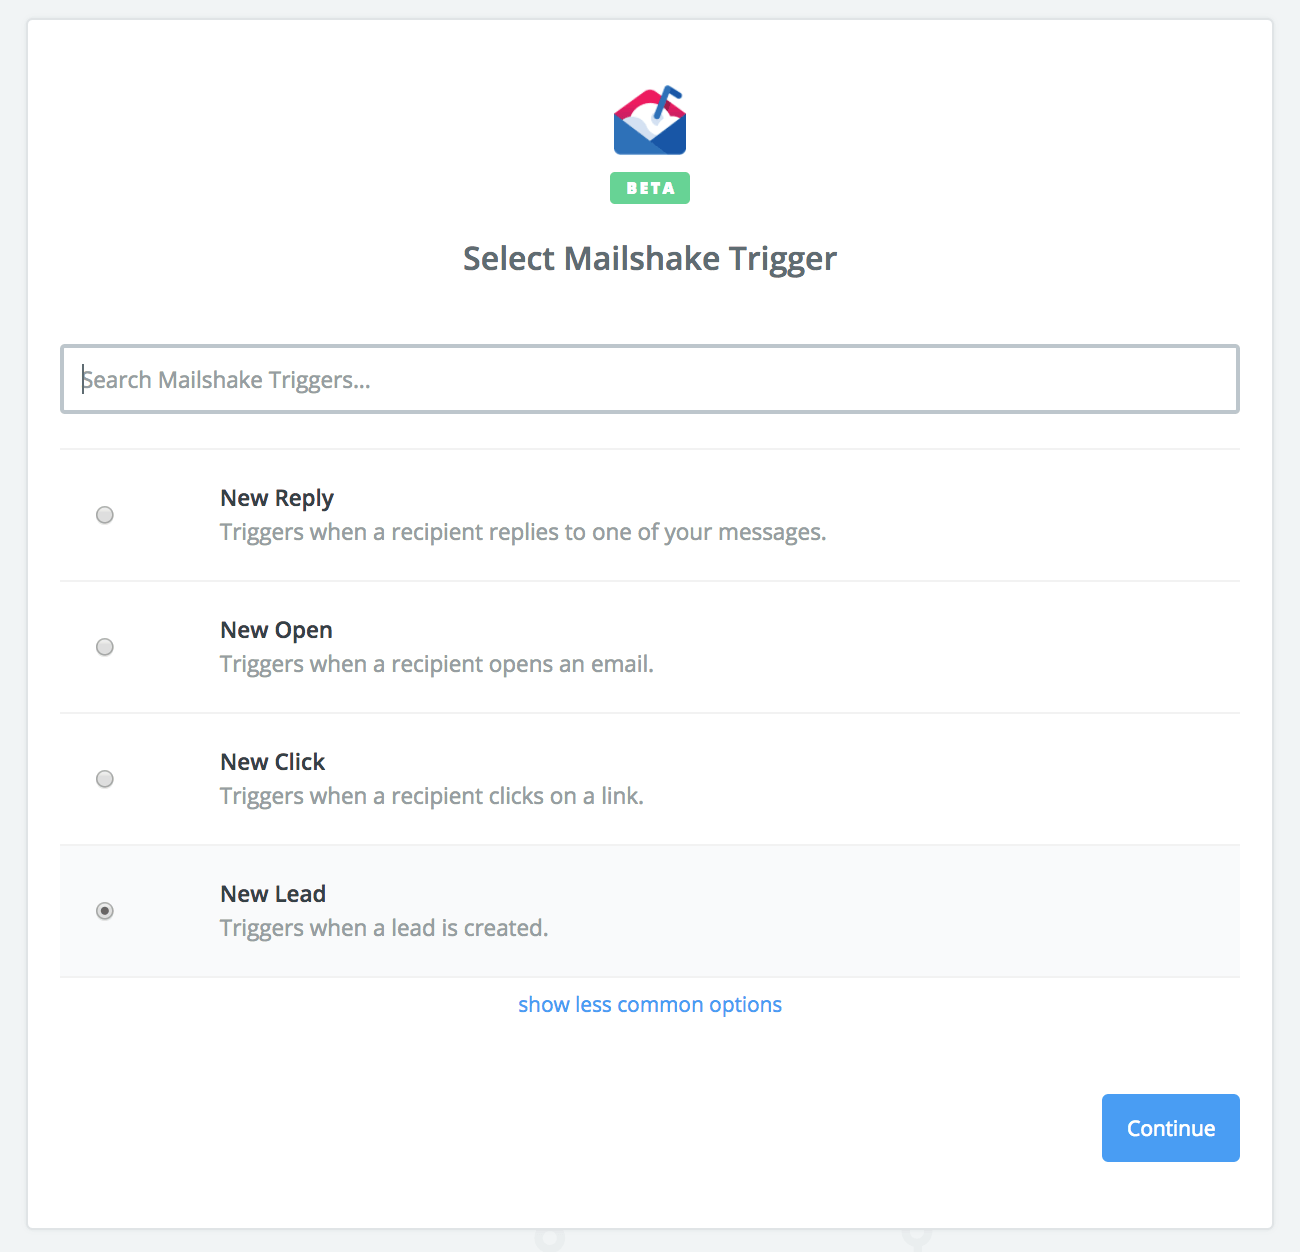Screen dimensions: 1300x1252
Task: Click the selected New Lead radio button
Action: click(x=105, y=911)
